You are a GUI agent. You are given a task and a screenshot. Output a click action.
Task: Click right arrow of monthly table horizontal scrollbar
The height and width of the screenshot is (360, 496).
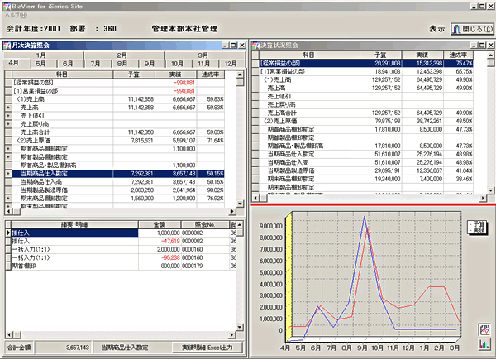tap(233, 211)
